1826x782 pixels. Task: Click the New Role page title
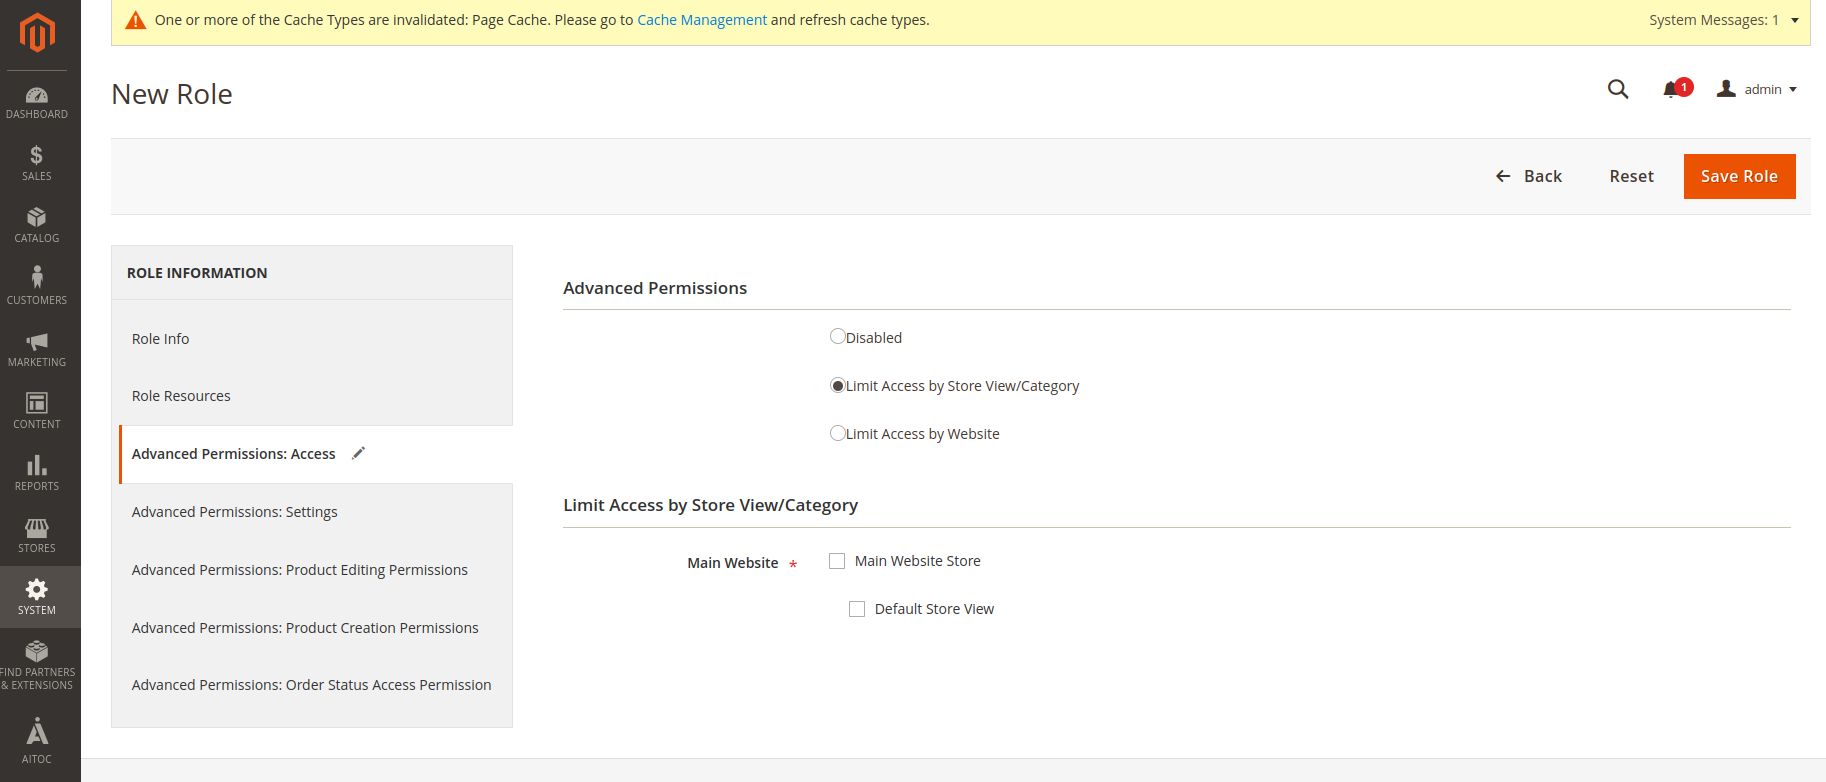pos(172,94)
